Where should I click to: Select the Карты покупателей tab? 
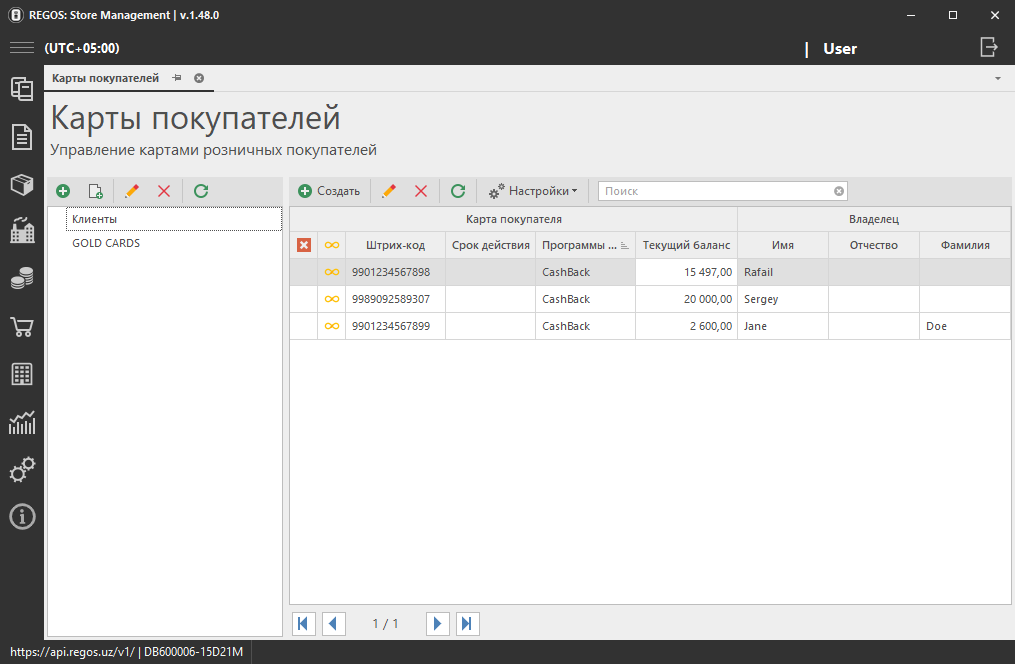(x=105, y=78)
